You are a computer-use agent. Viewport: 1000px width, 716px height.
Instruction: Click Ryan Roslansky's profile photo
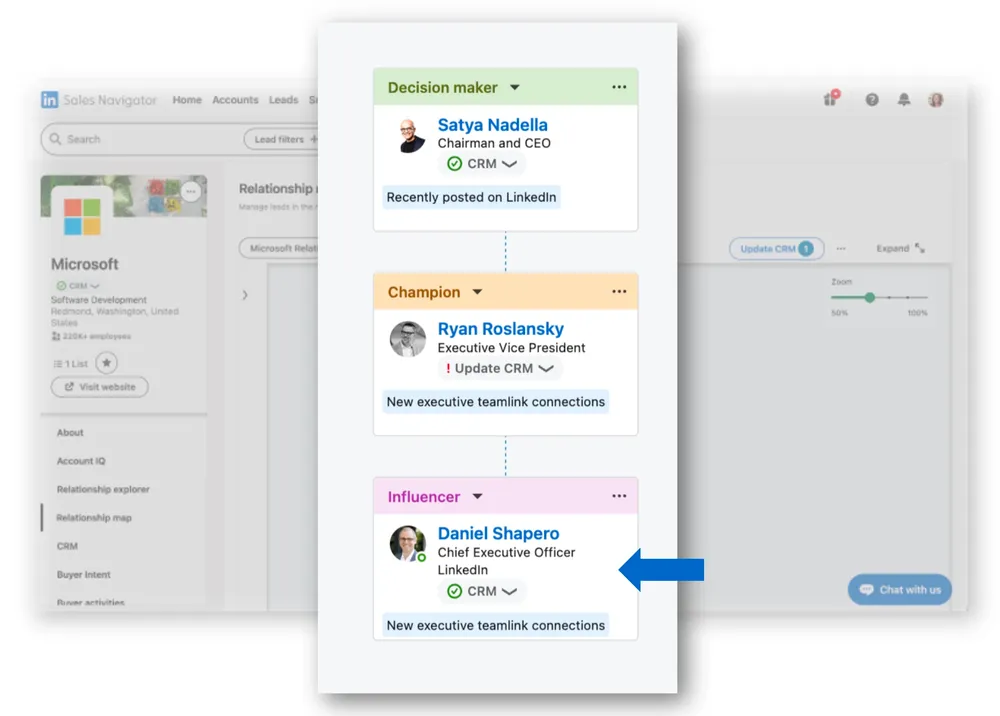pos(408,339)
